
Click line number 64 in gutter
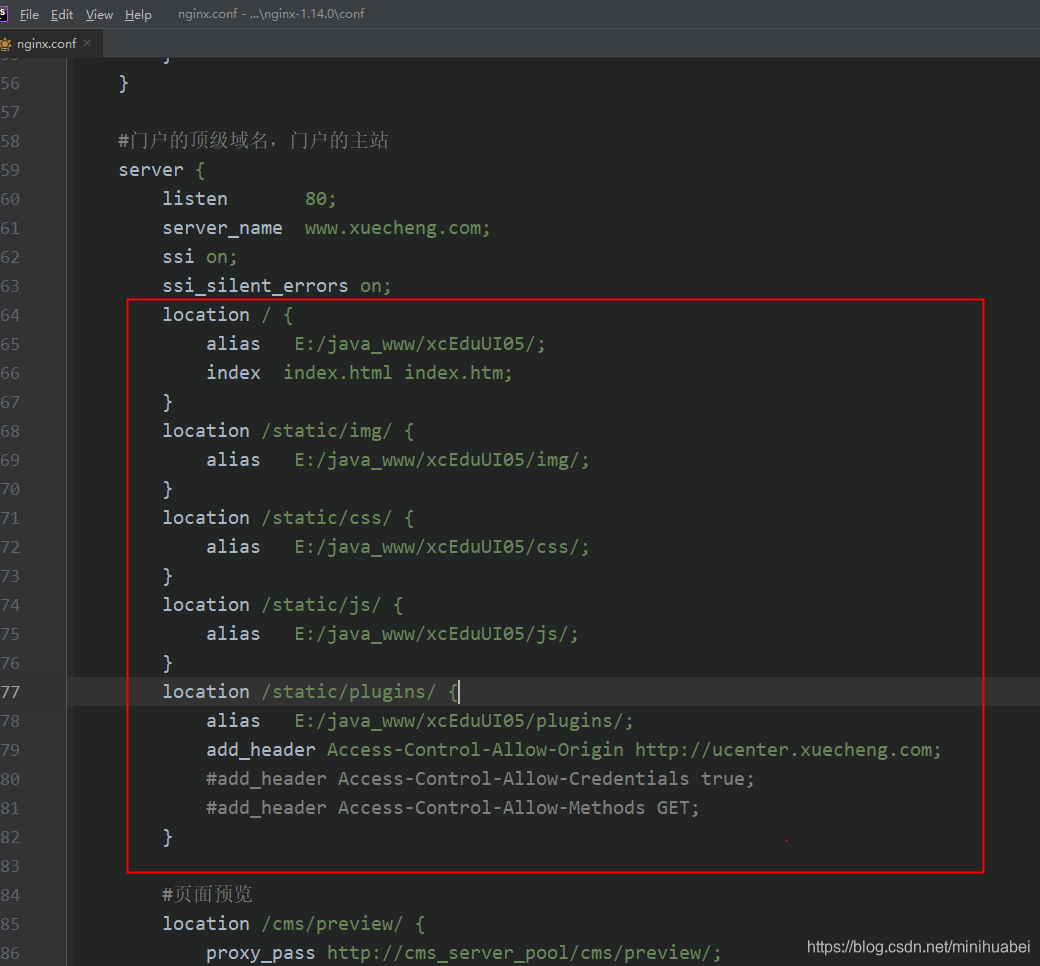coord(10,315)
